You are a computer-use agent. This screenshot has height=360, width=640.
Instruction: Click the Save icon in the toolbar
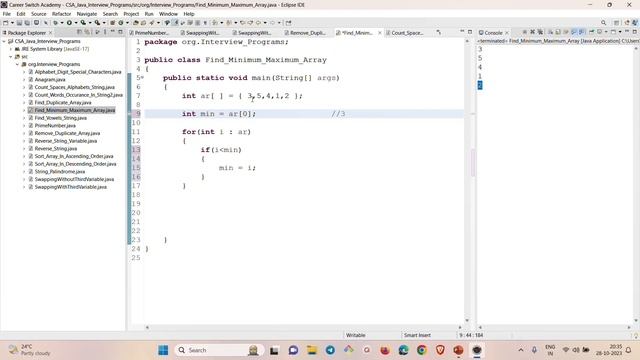[x=19, y=23]
